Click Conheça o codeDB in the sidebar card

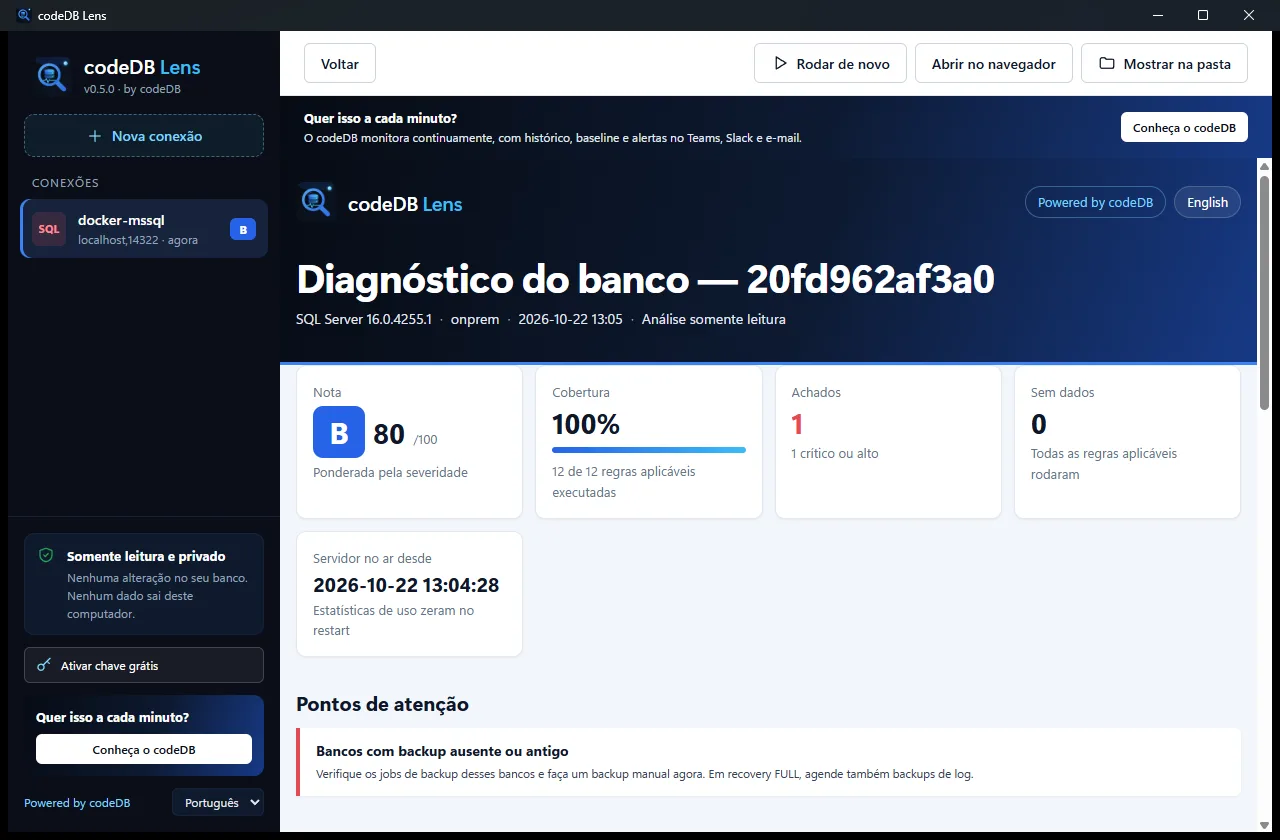tap(144, 749)
